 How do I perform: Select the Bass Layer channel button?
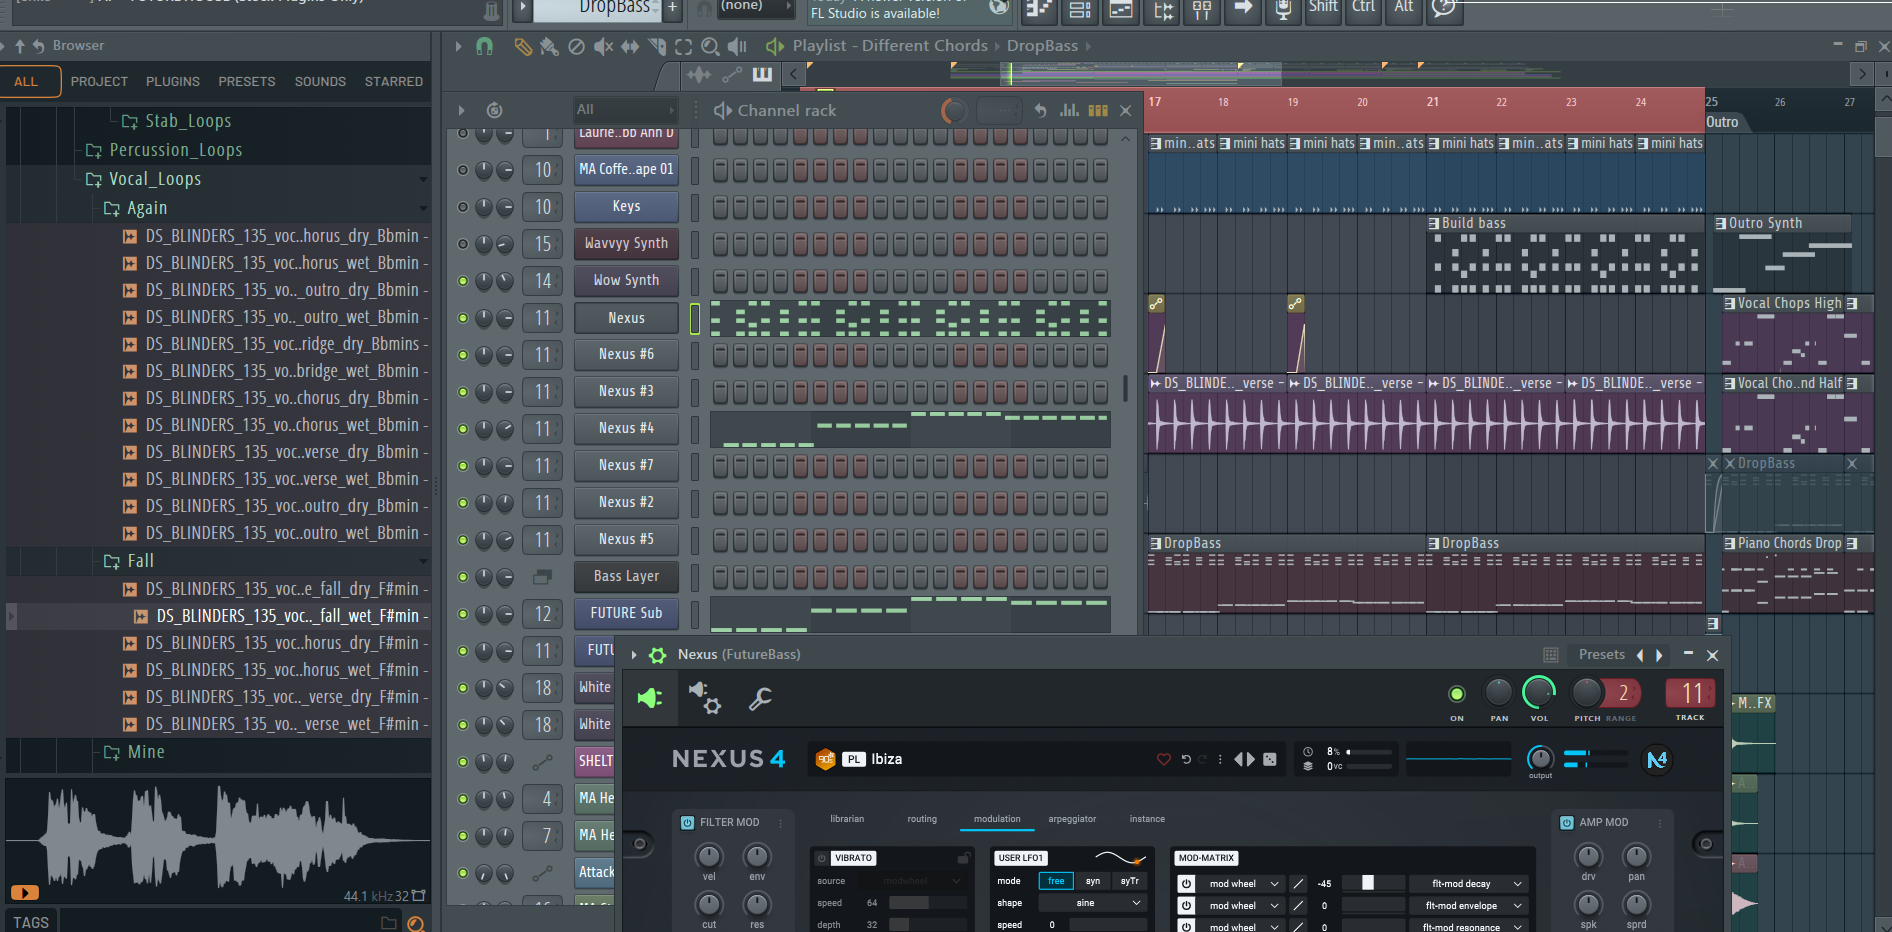(x=626, y=577)
